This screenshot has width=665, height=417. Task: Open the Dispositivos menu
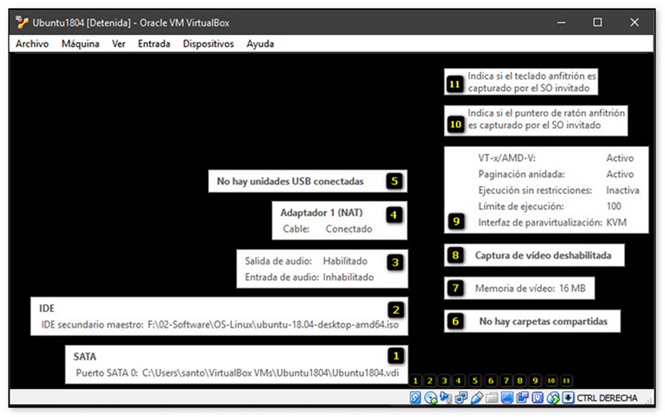[x=208, y=44]
